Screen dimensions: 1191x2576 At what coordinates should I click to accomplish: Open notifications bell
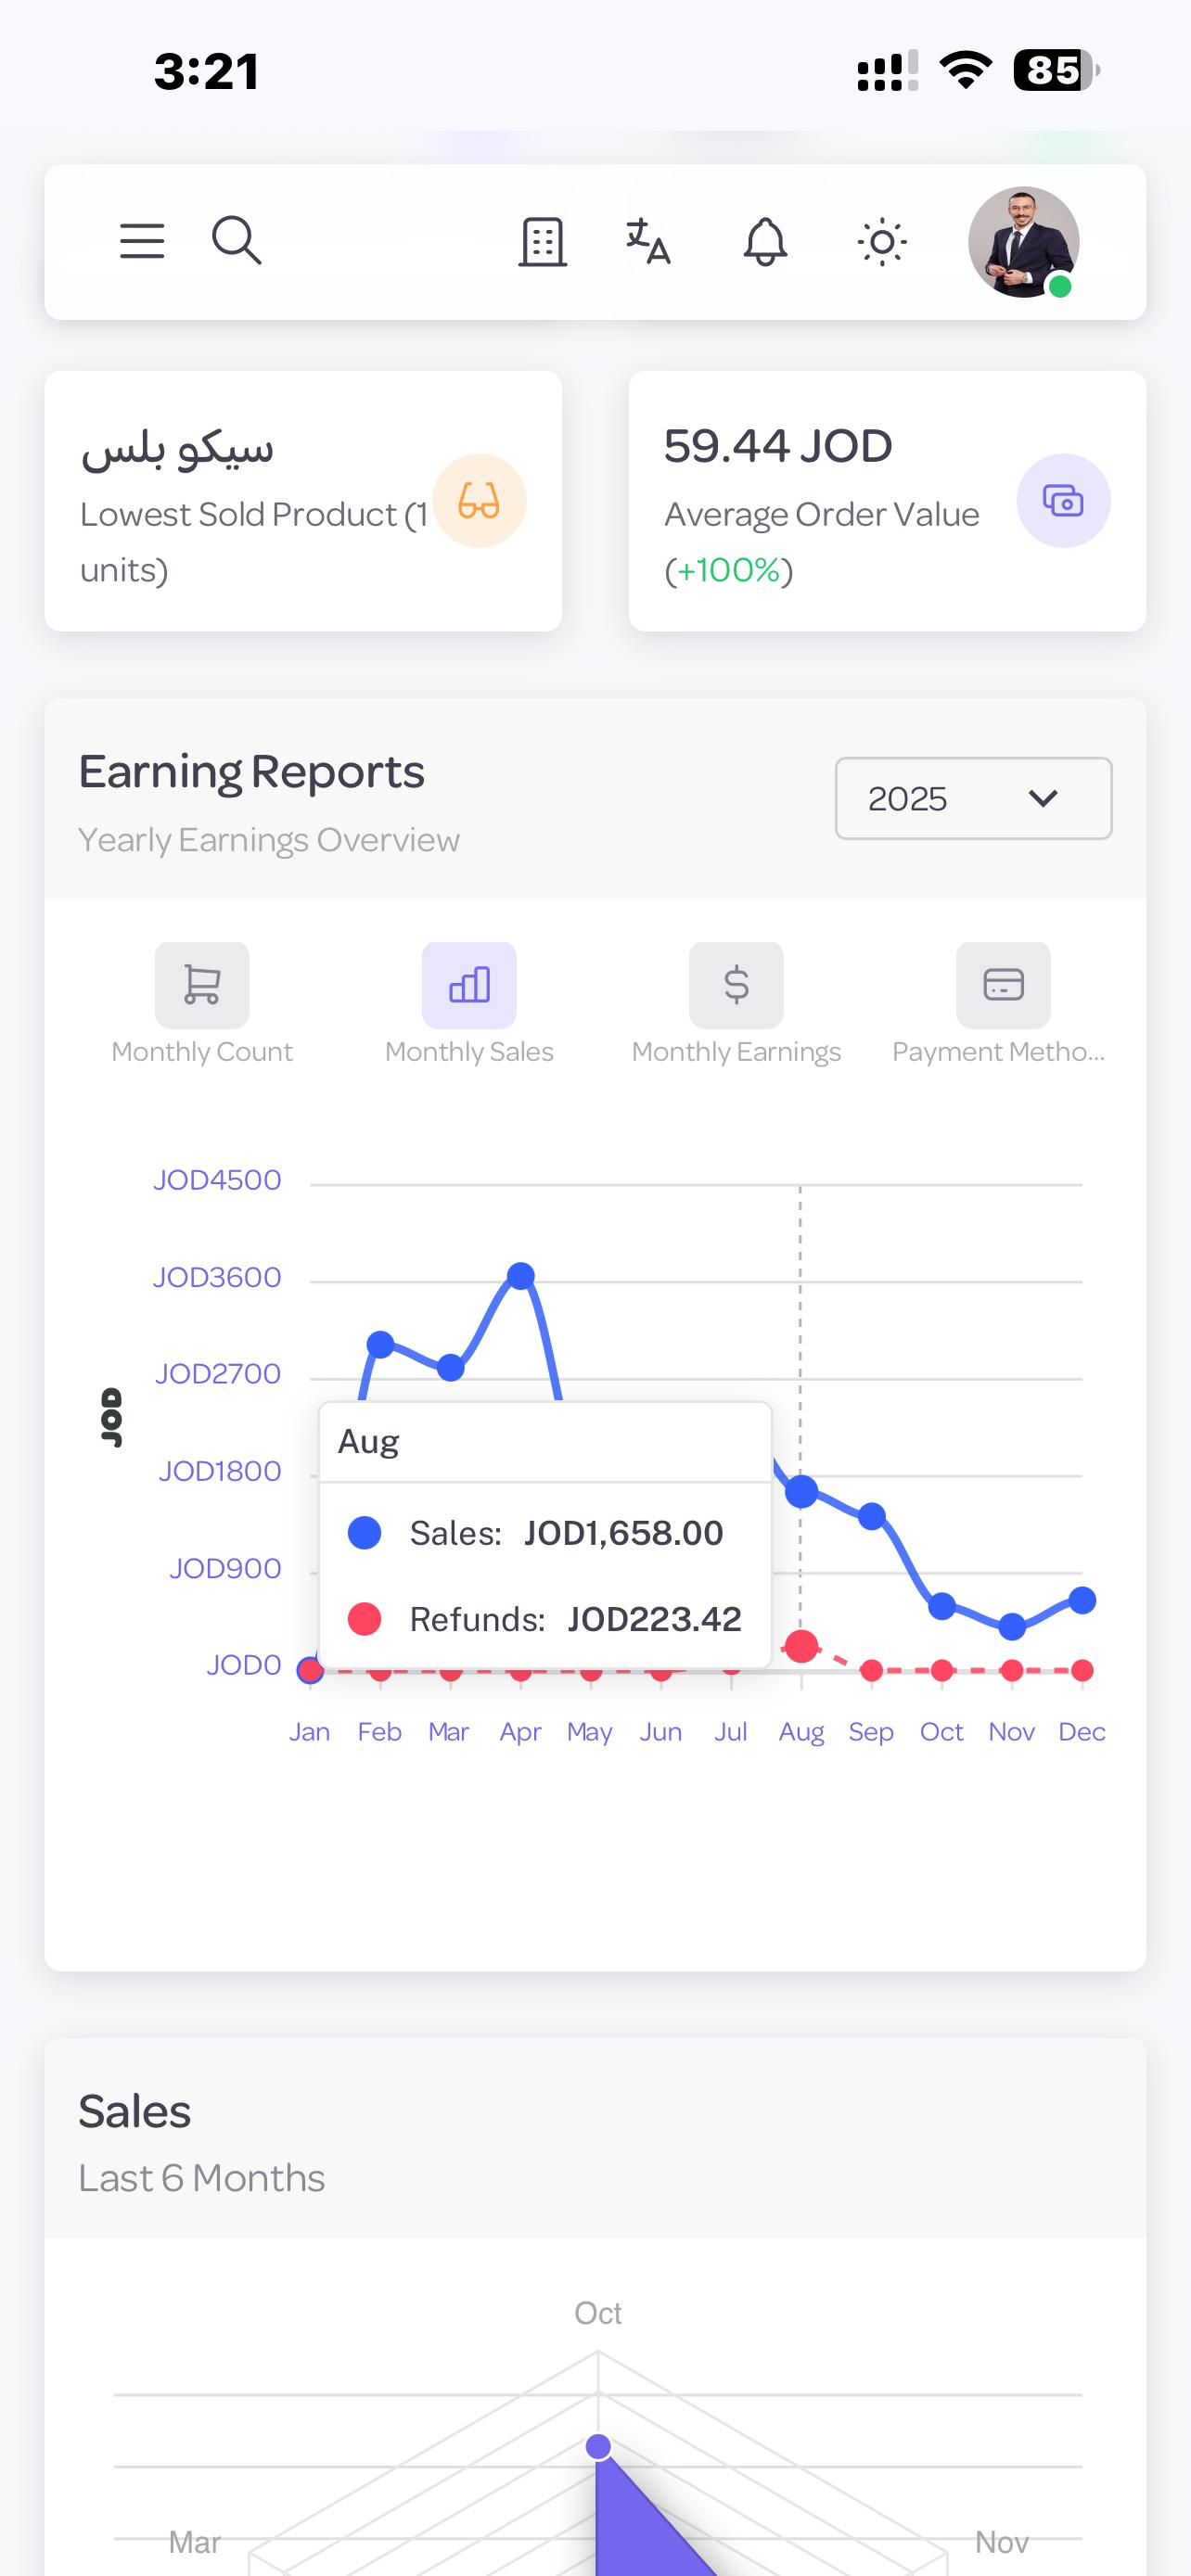(765, 242)
